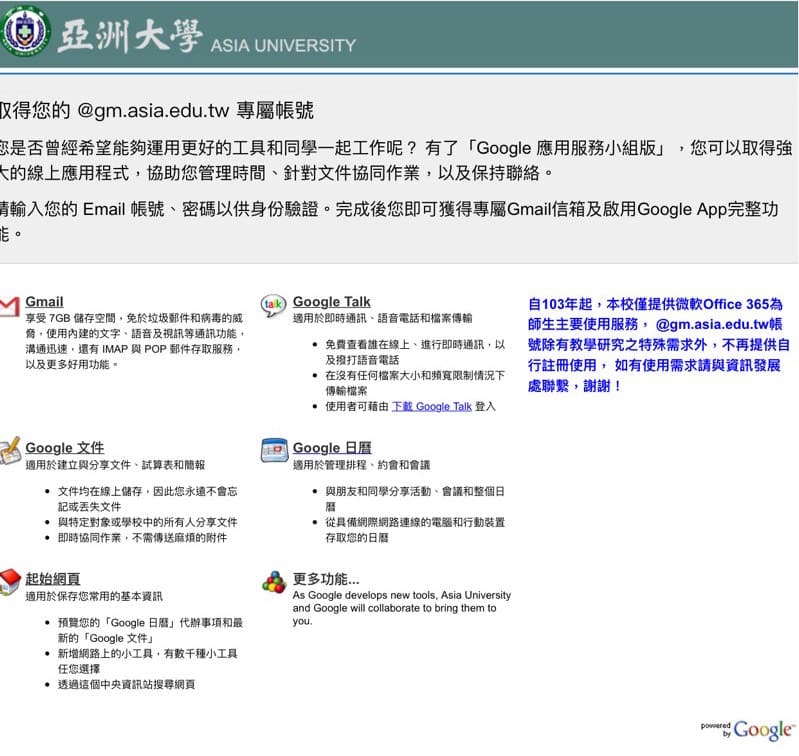The image size is (799, 756).
Task: Click the Google 文件 documents icon
Action: click(10, 450)
